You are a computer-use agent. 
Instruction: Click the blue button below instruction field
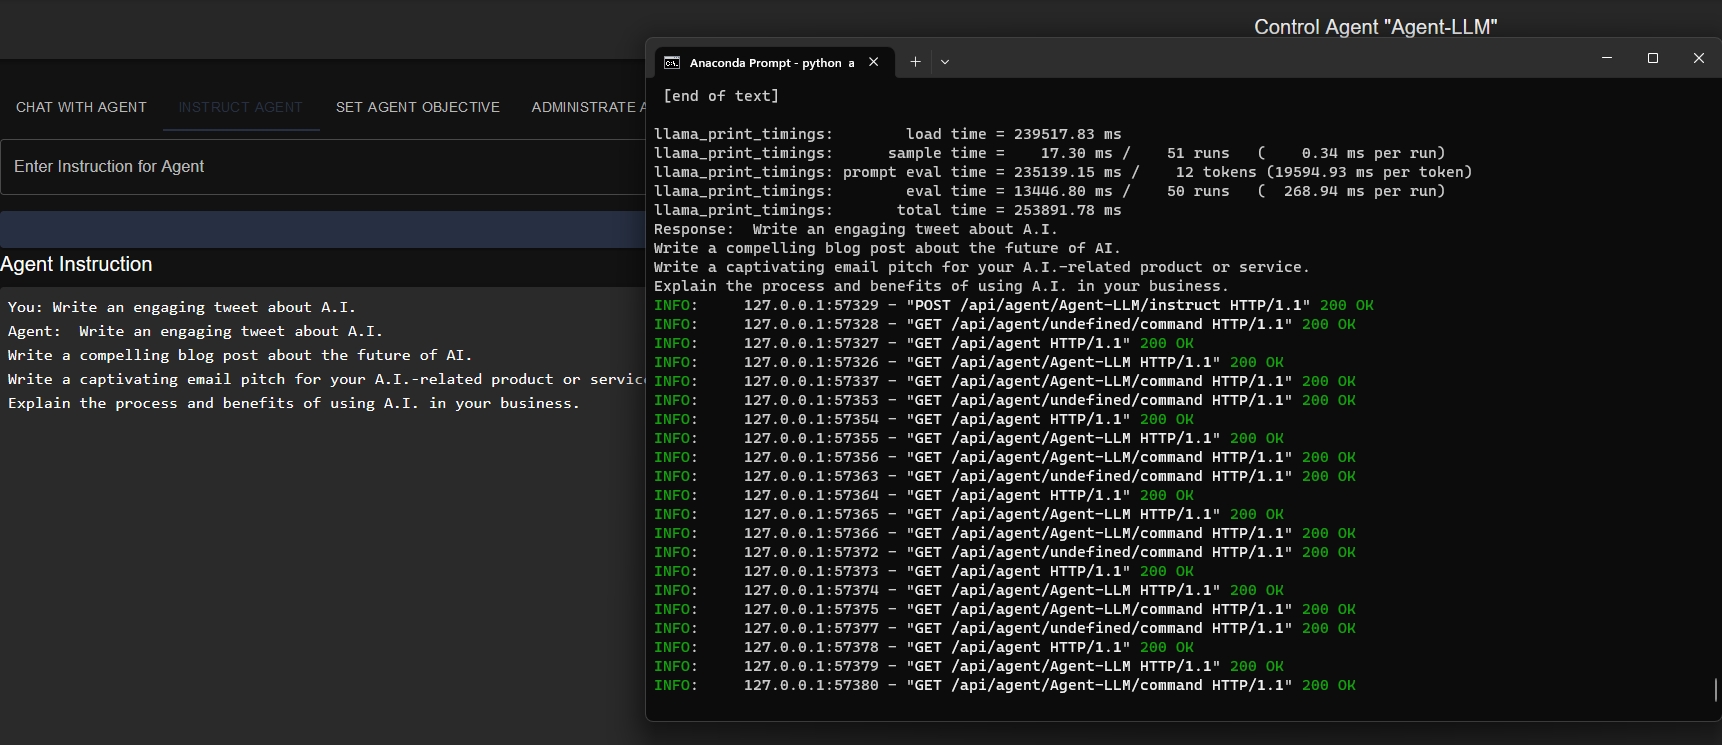pyautogui.click(x=323, y=229)
